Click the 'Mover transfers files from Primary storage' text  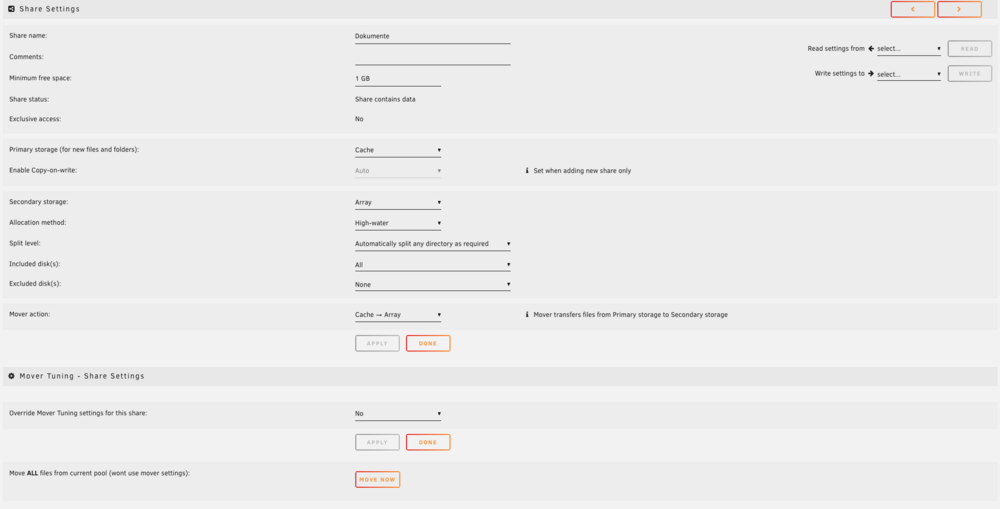tap(631, 315)
